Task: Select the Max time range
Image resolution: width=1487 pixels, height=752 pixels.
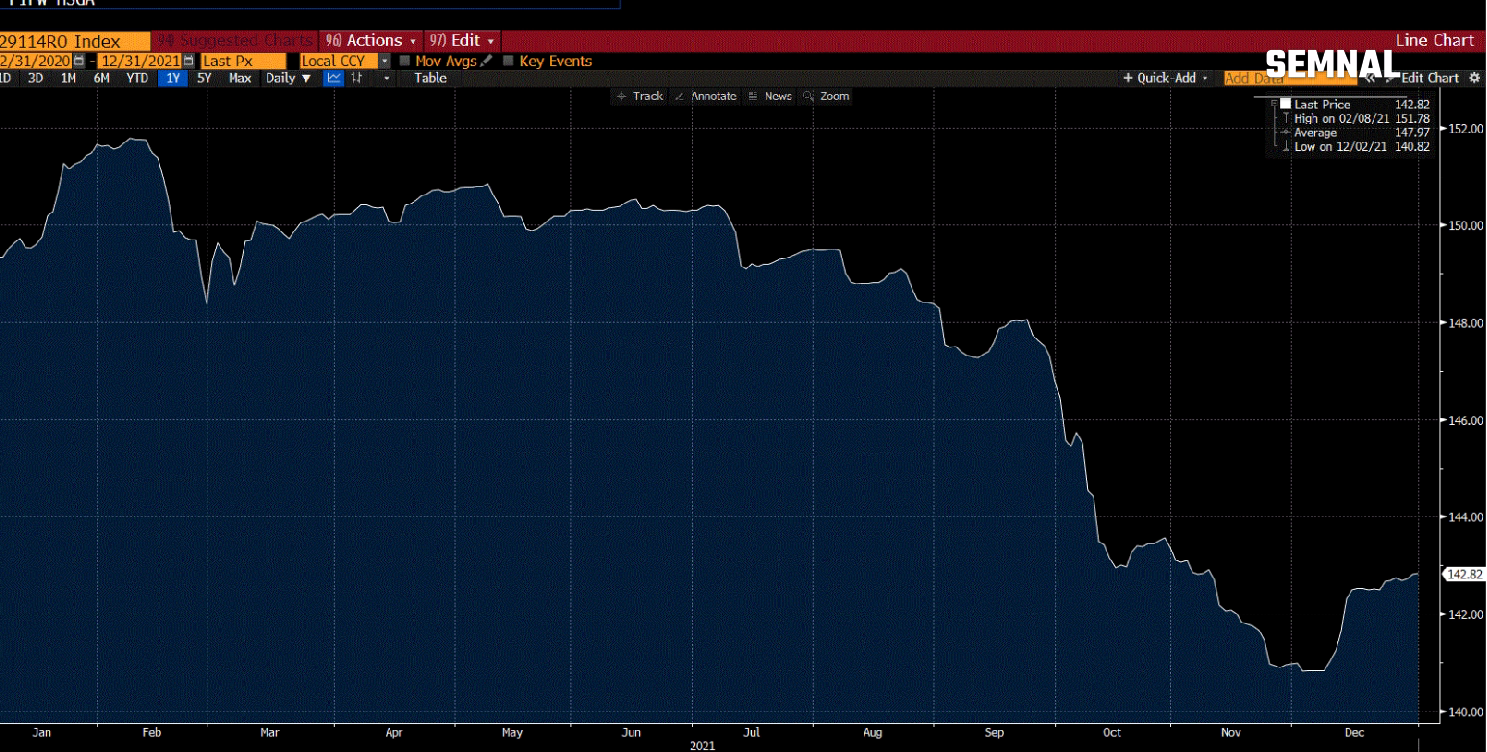Action: pyautogui.click(x=240, y=78)
